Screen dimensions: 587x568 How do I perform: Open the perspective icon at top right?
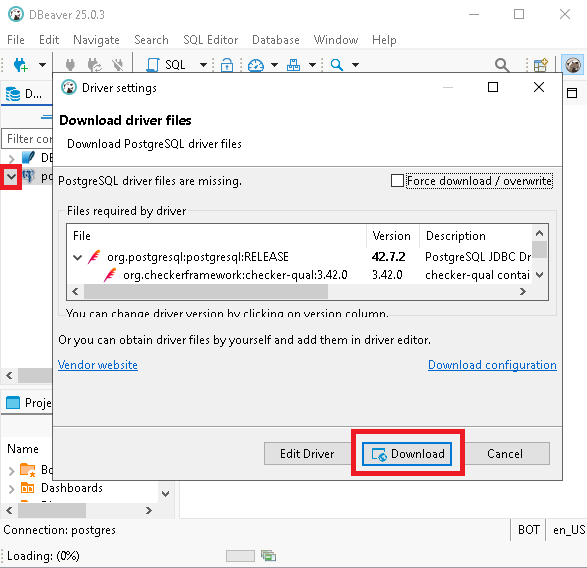pos(541,65)
